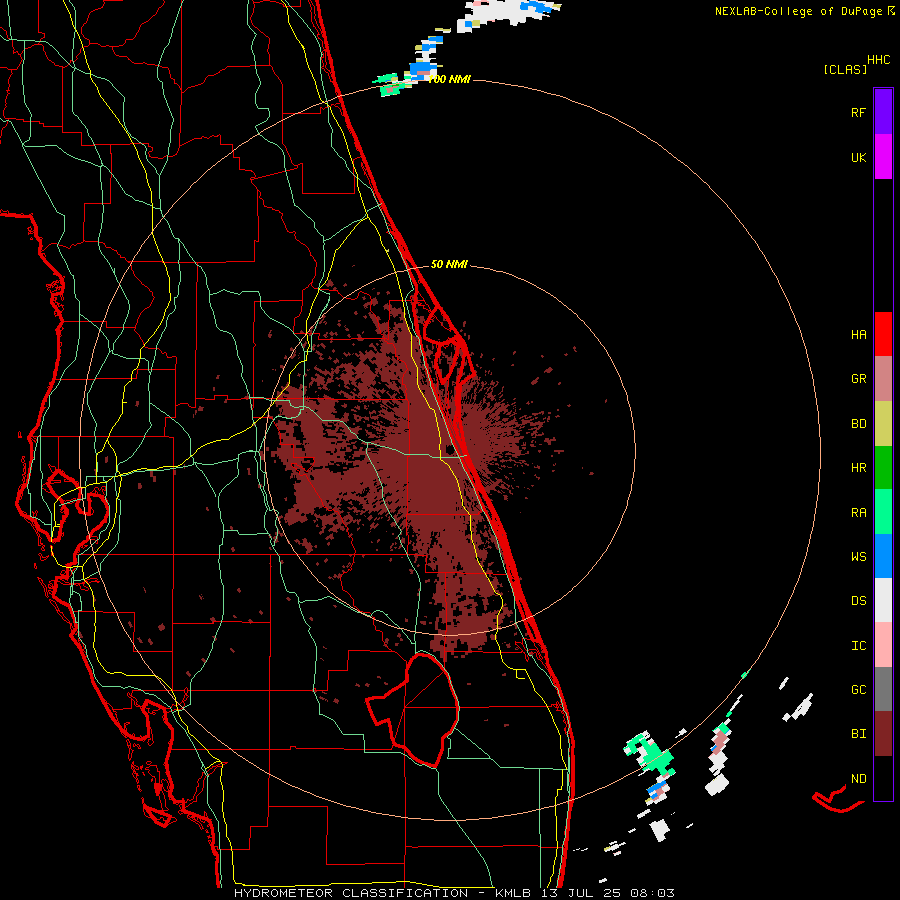Click the WS legend label
Screen dimensions: 900x900
click(858, 556)
